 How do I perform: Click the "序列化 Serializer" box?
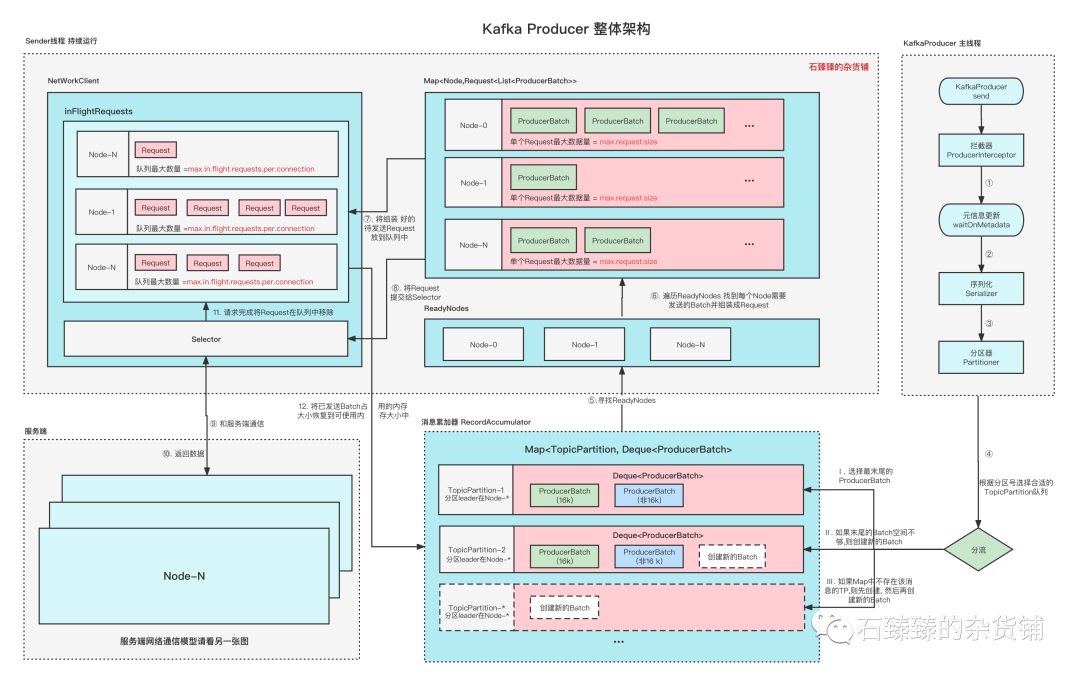981,289
